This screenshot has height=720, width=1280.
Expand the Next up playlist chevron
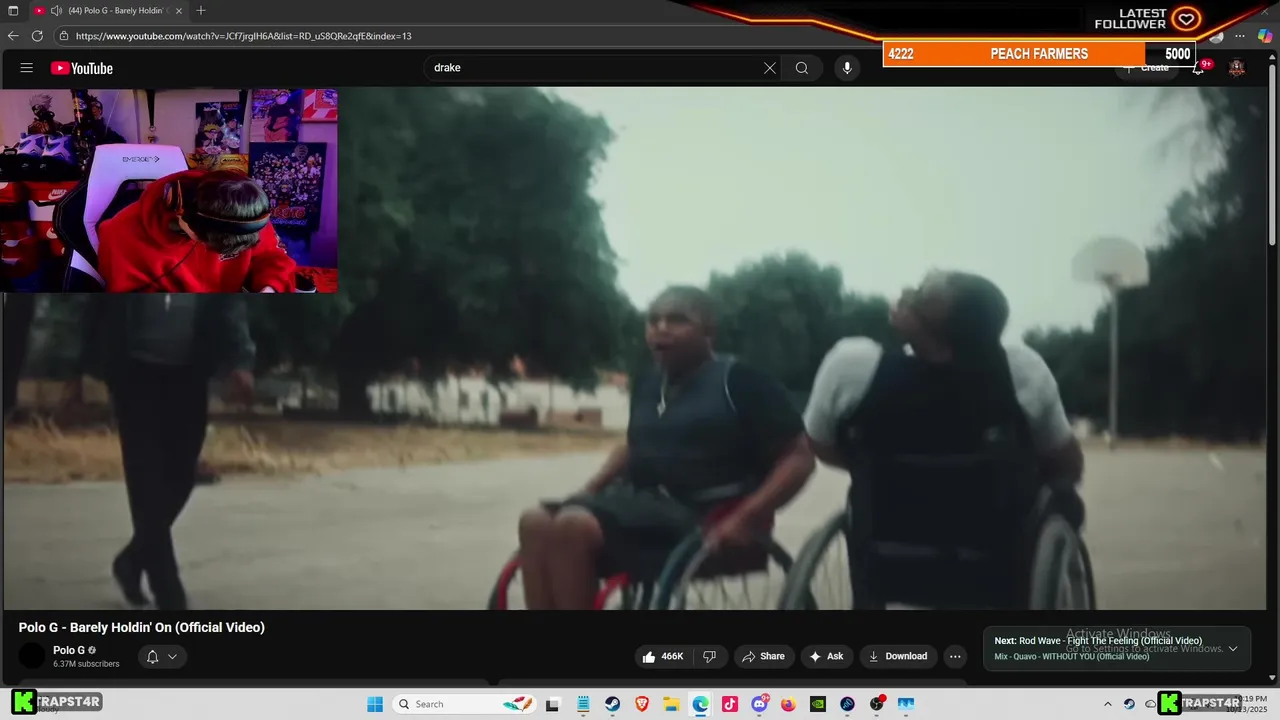point(1233,649)
